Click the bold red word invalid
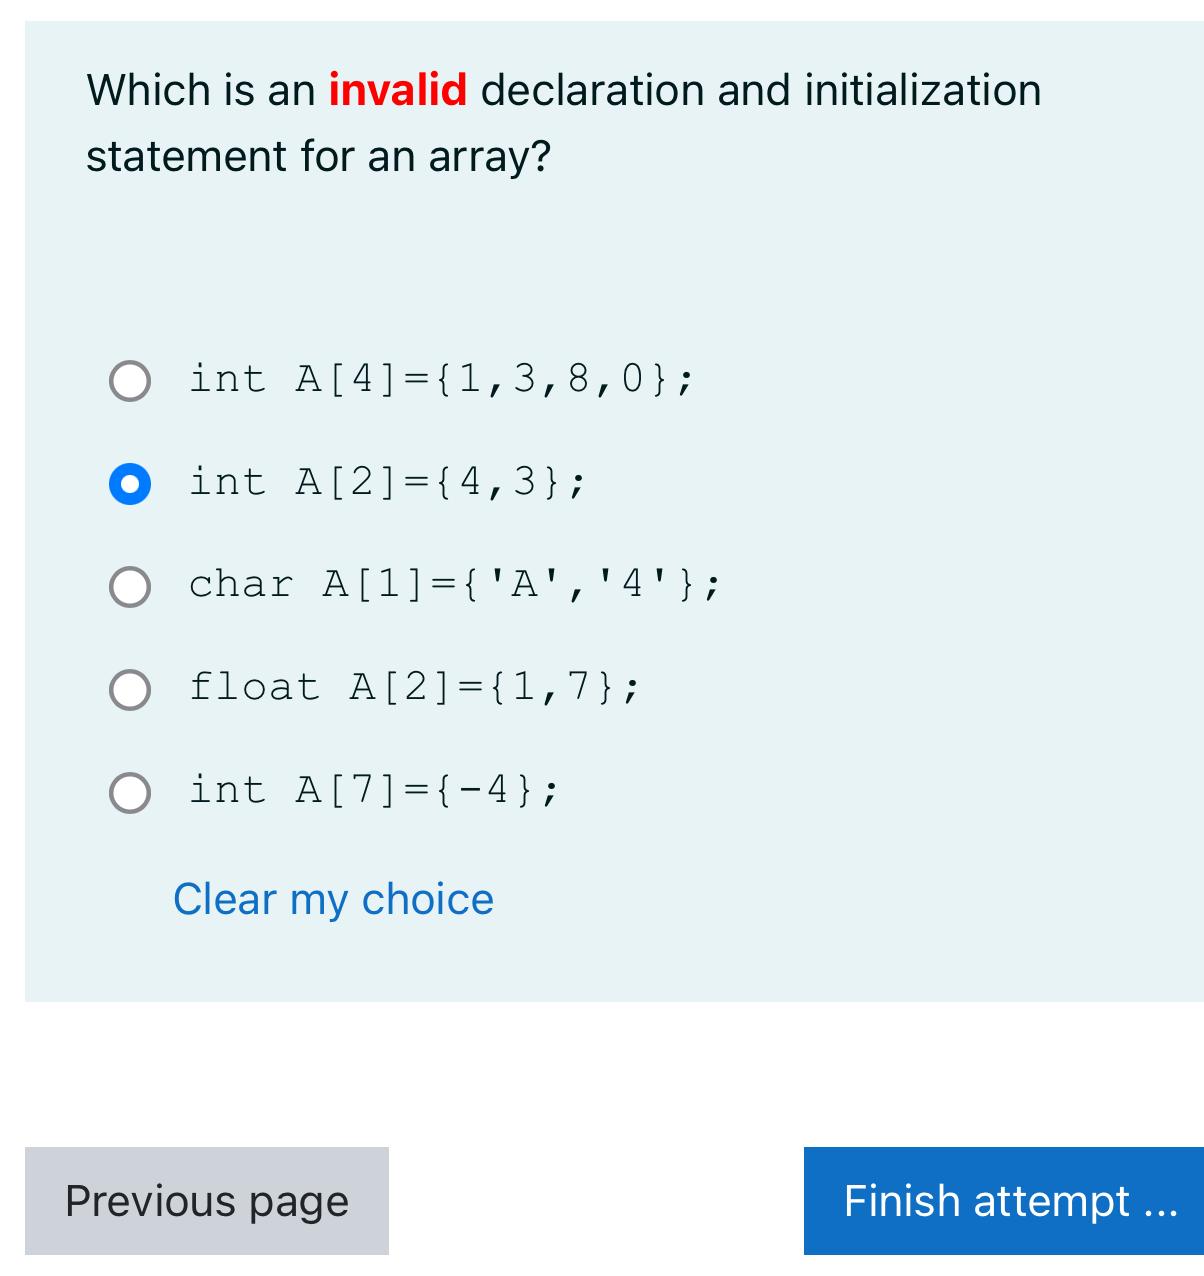This screenshot has height=1276, width=1204. pos(395,89)
